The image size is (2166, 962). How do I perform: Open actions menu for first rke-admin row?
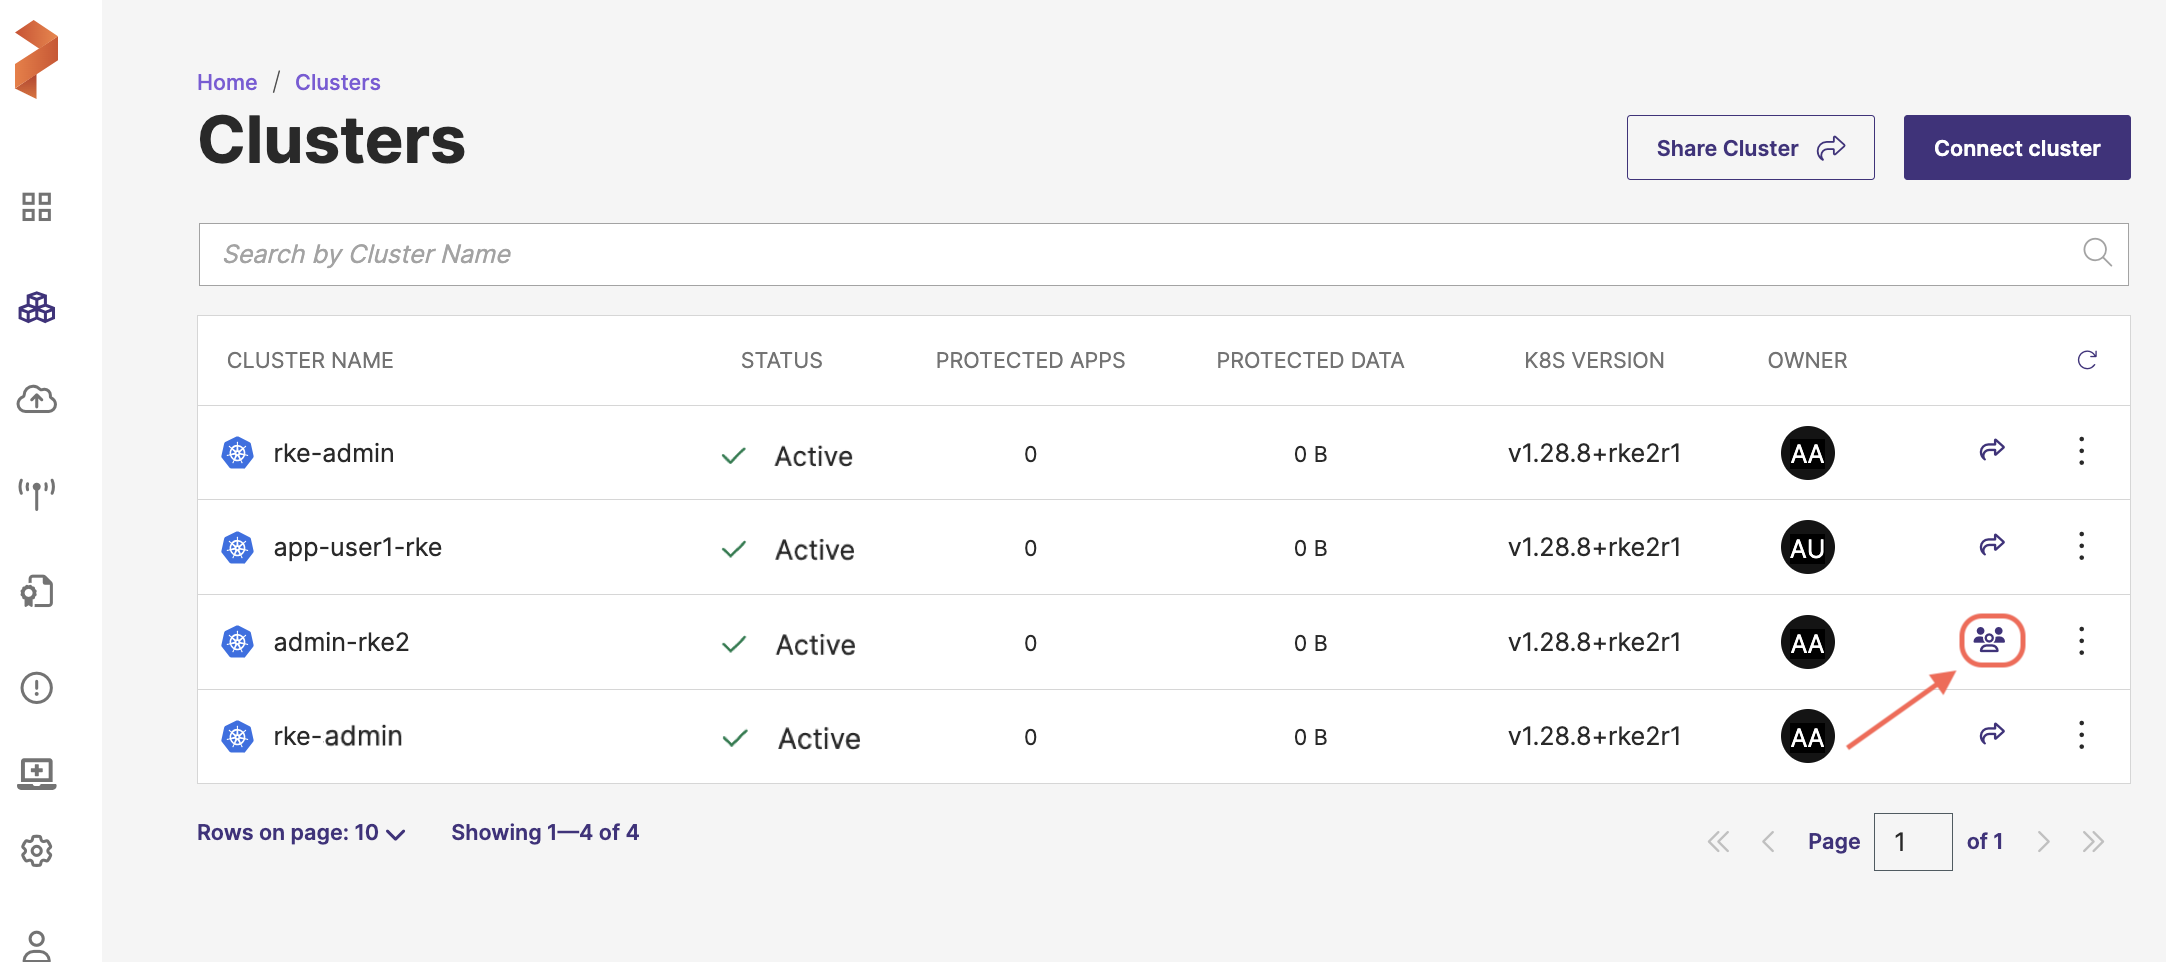tap(2081, 452)
